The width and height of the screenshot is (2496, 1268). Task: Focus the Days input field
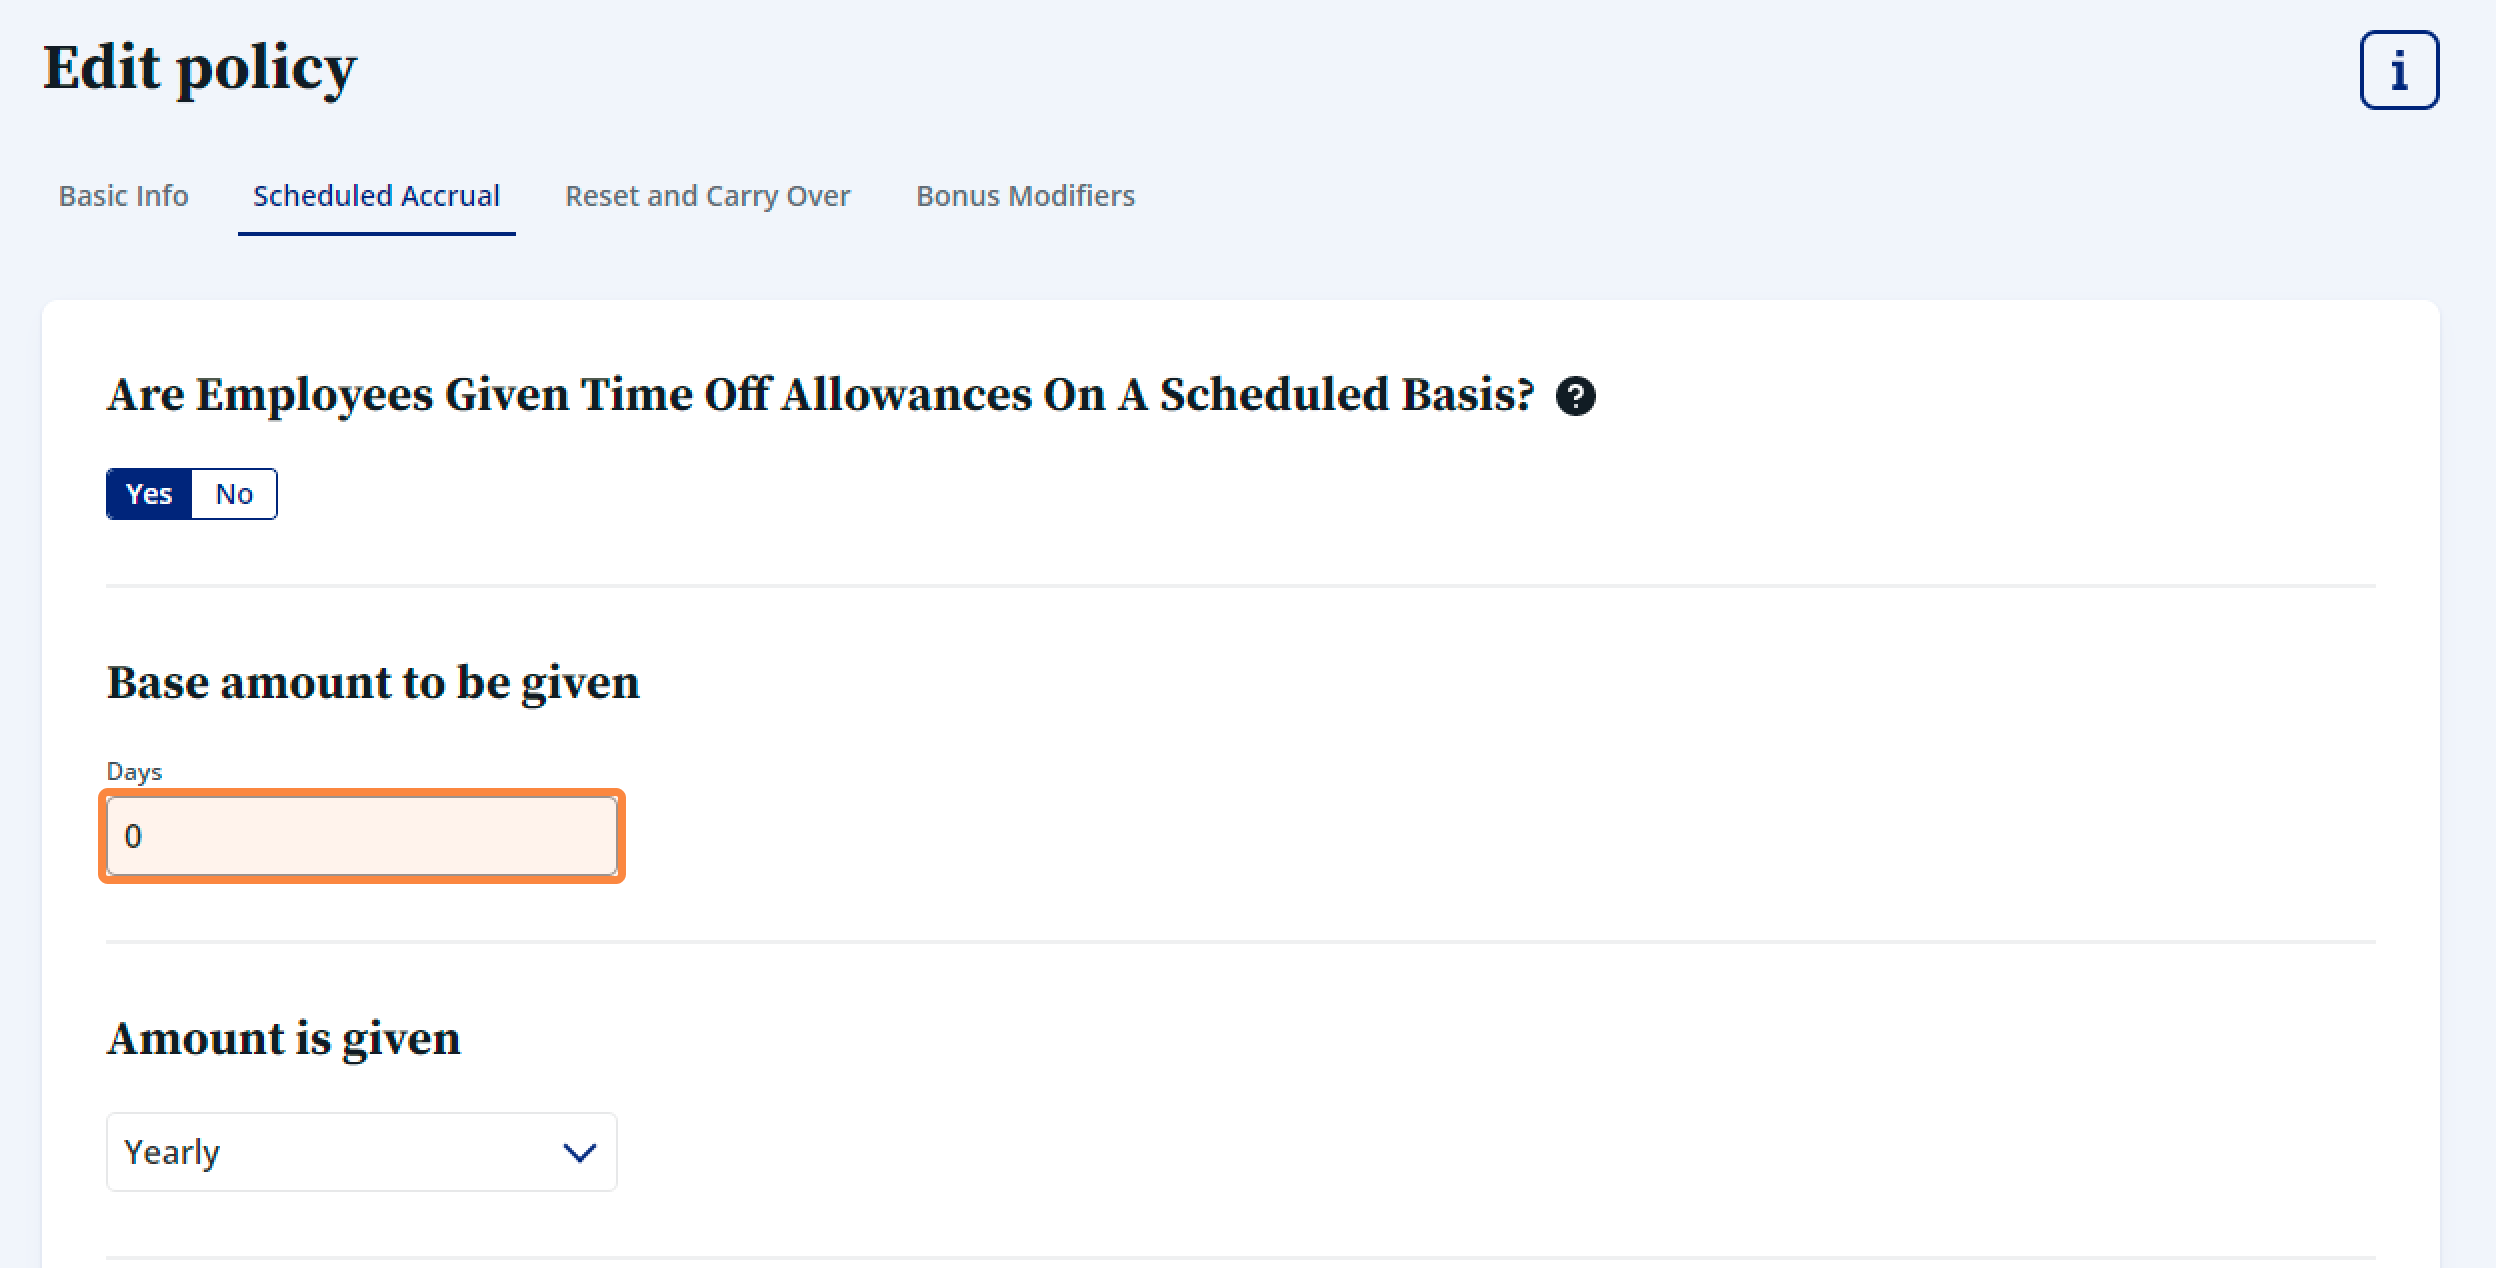click(362, 836)
